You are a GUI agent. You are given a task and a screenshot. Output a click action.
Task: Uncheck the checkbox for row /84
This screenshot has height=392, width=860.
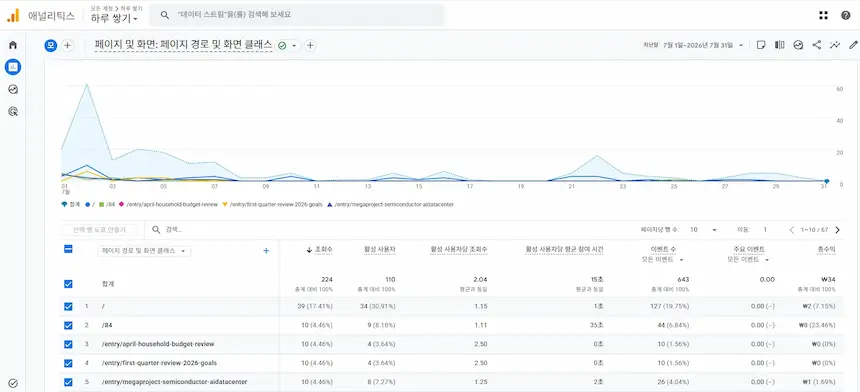[x=68, y=325]
